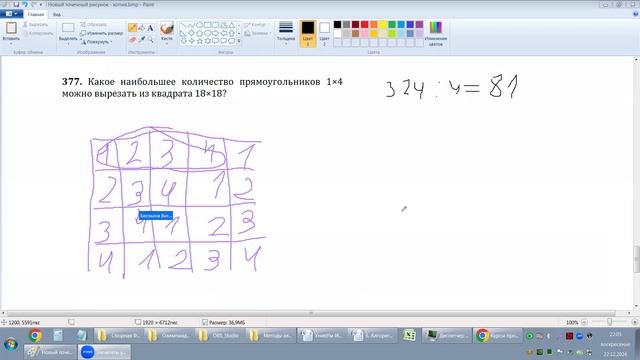The height and width of the screenshot is (360, 640).
Task: Click the Select (Выделить) rectangle icon
Action: point(68,28)
